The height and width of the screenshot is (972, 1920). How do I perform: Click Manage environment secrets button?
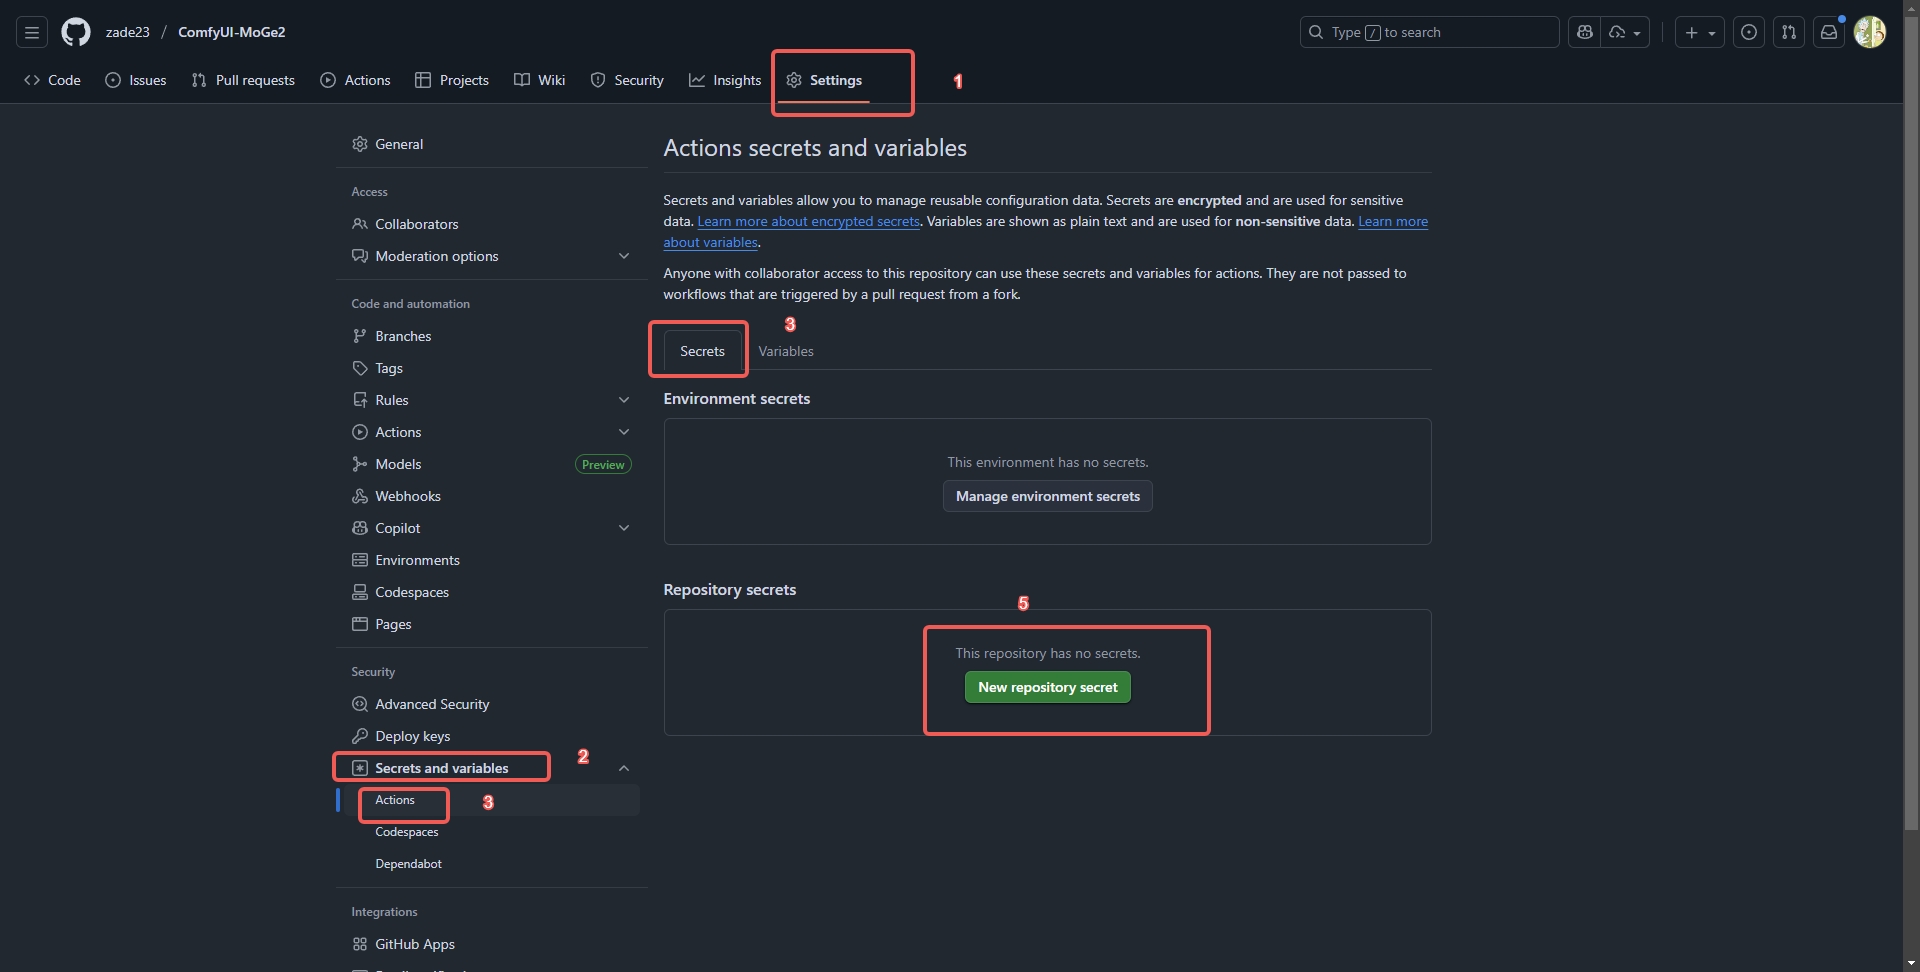point(1047,496)
